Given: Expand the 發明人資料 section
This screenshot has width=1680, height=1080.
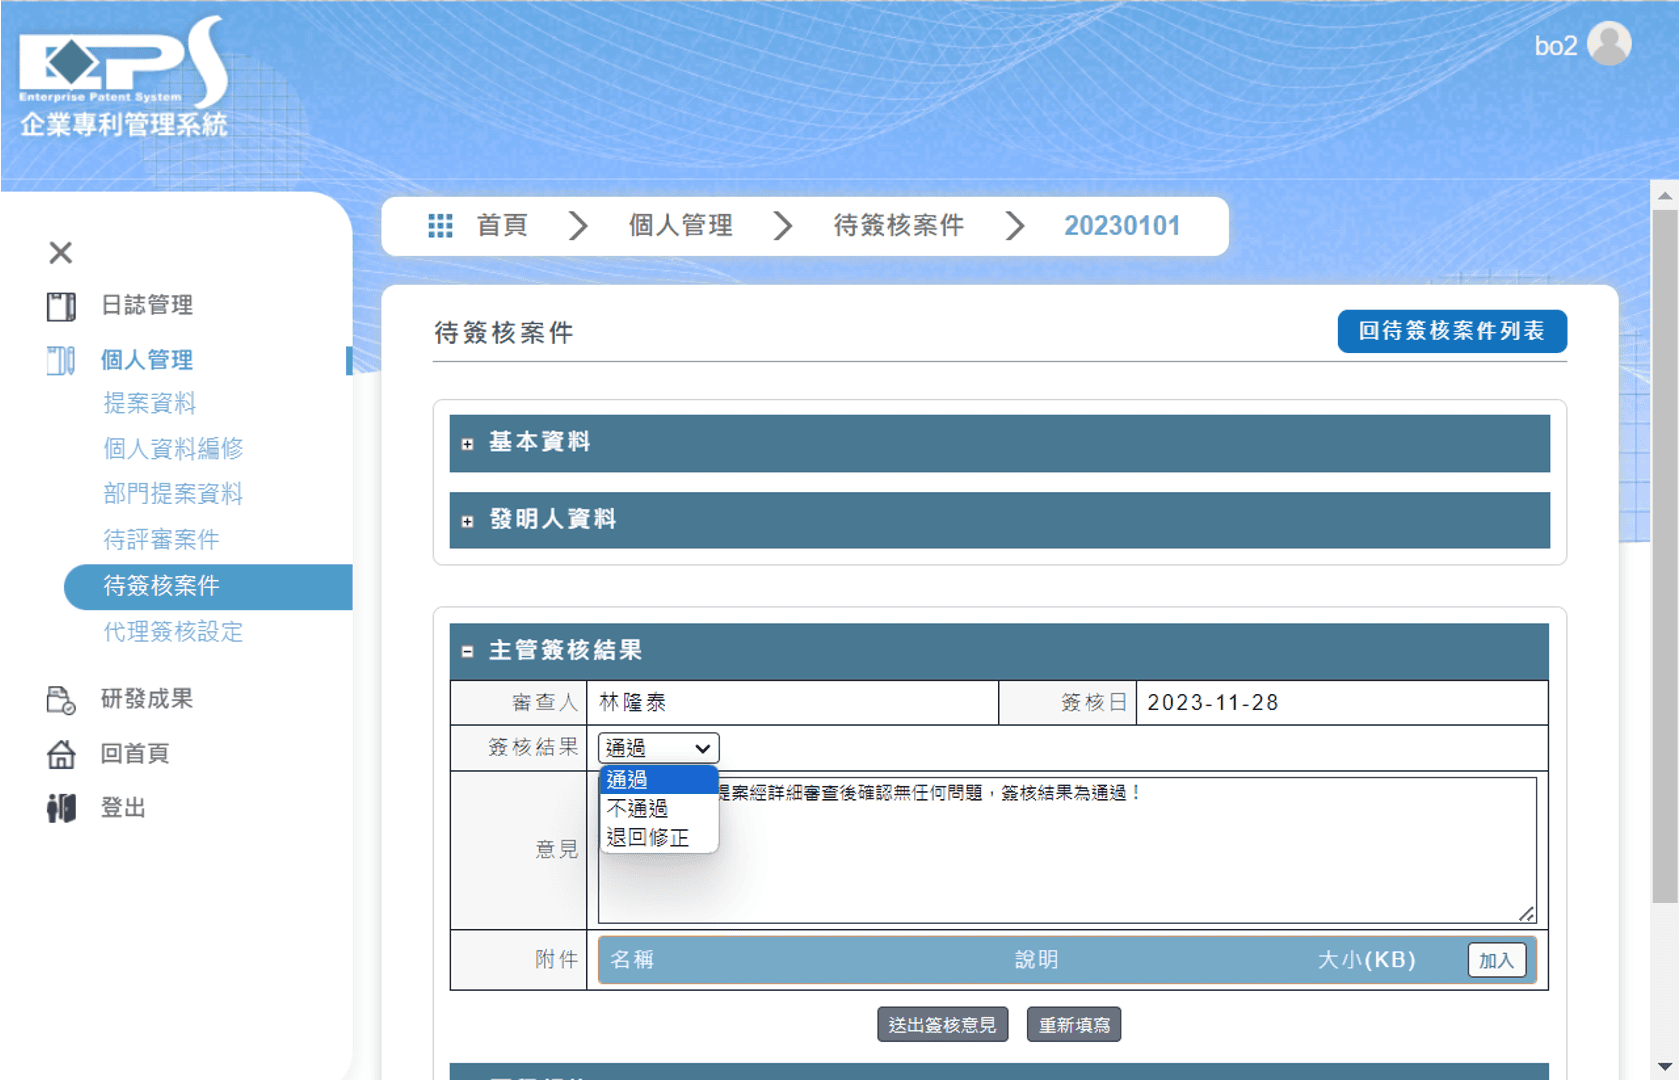Looking at the screenshot, I should coord(467,521).
